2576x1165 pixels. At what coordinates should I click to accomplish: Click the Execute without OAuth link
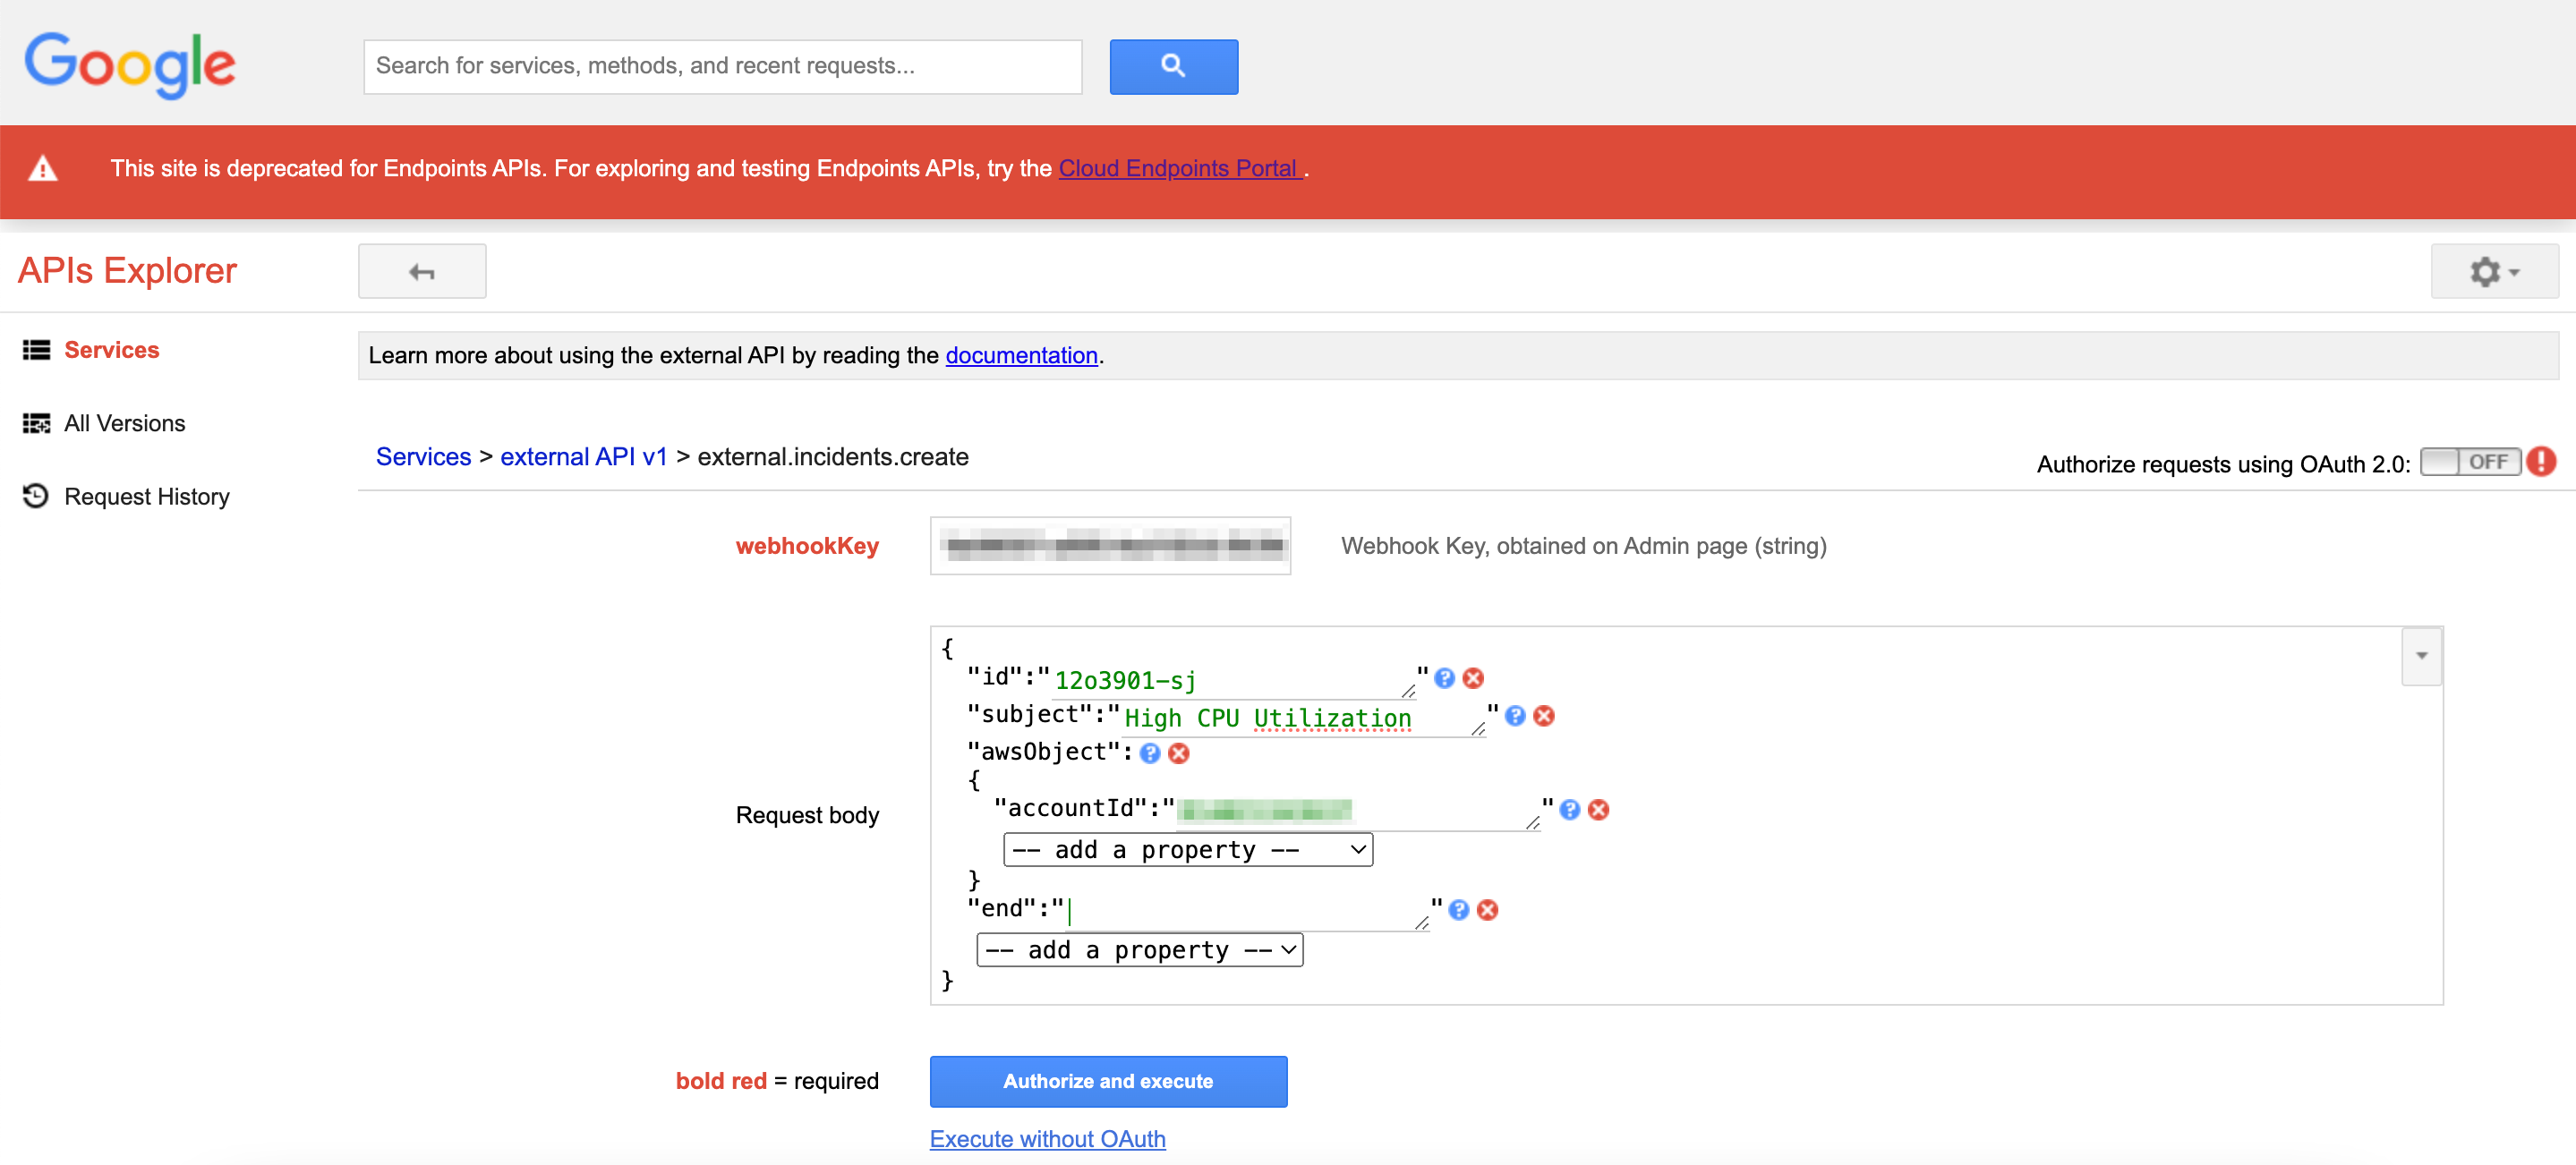point(1047,1138)
